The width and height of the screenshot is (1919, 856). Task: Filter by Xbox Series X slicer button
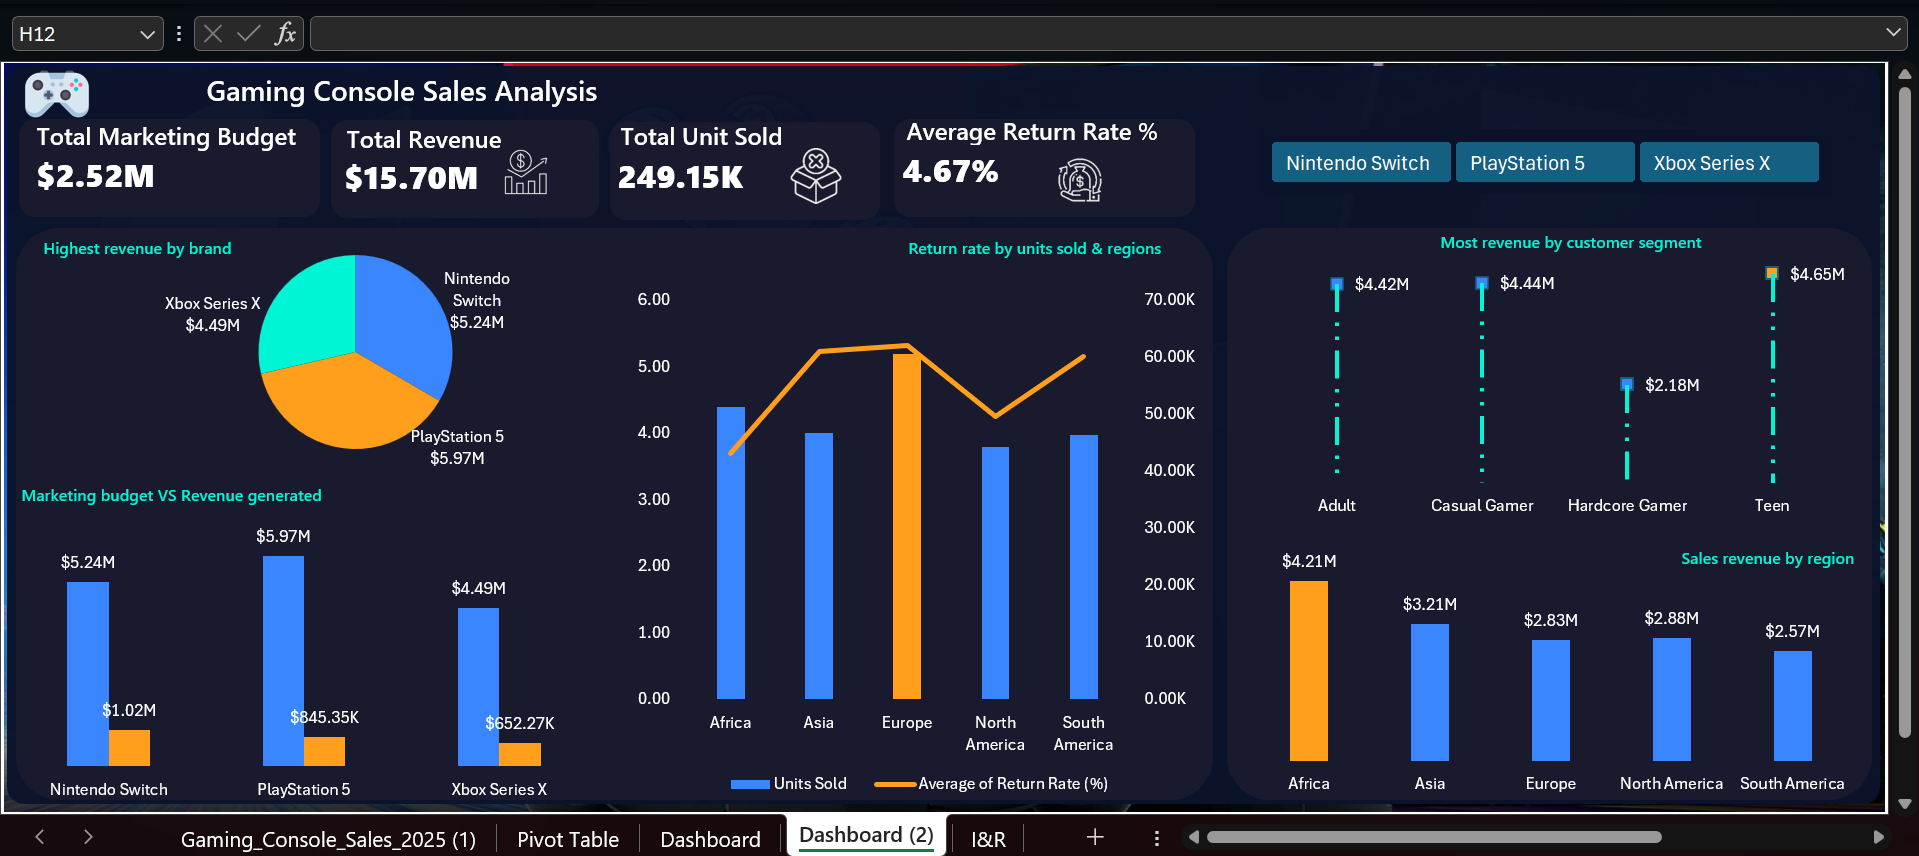[1729, 162]
